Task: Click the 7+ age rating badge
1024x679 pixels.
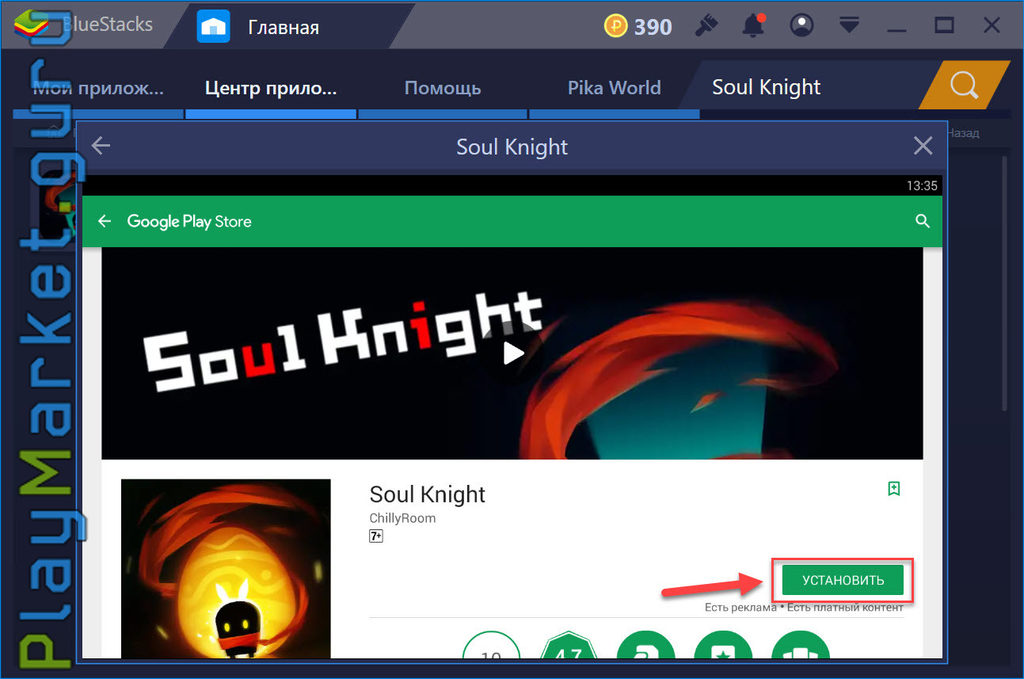Action: point(376,536)
